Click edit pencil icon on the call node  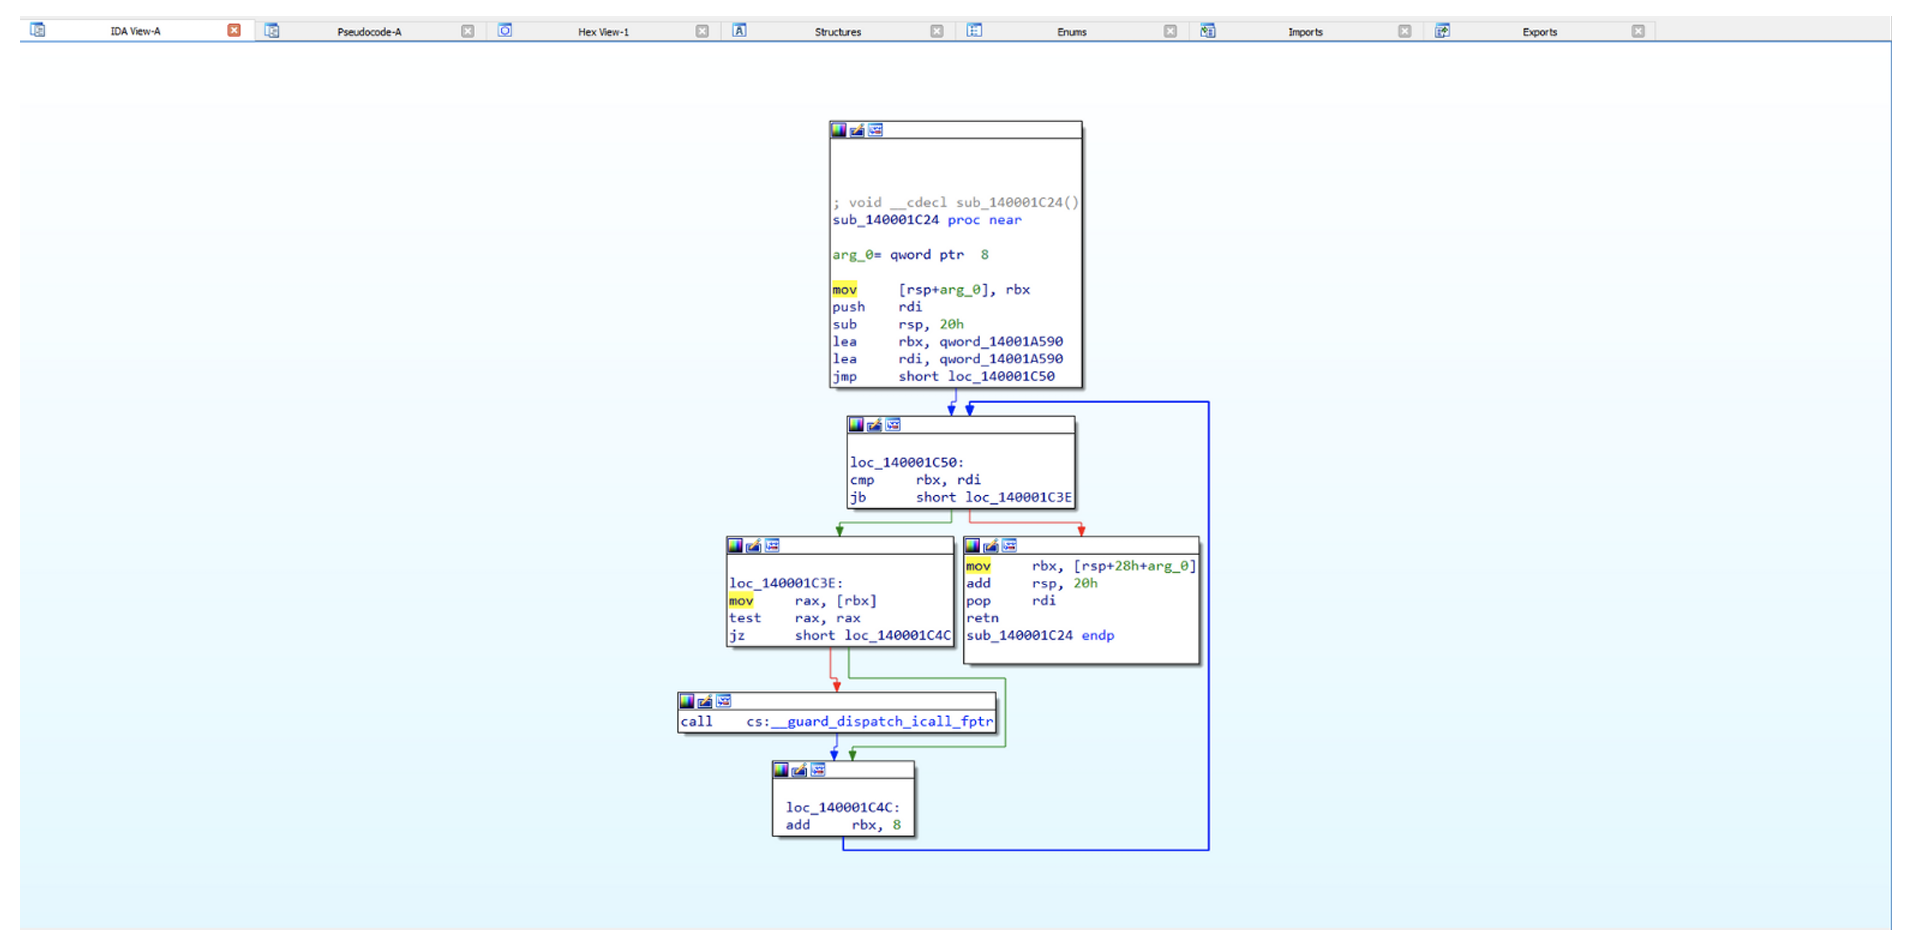coord(705,701)
